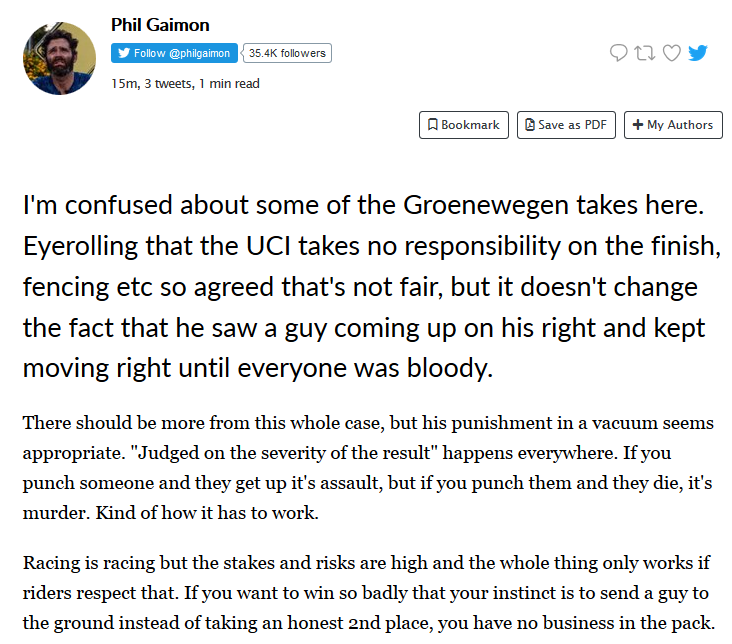Save the thread as PDF
This screenshot has height=644, width=732.
coord(566,125)
